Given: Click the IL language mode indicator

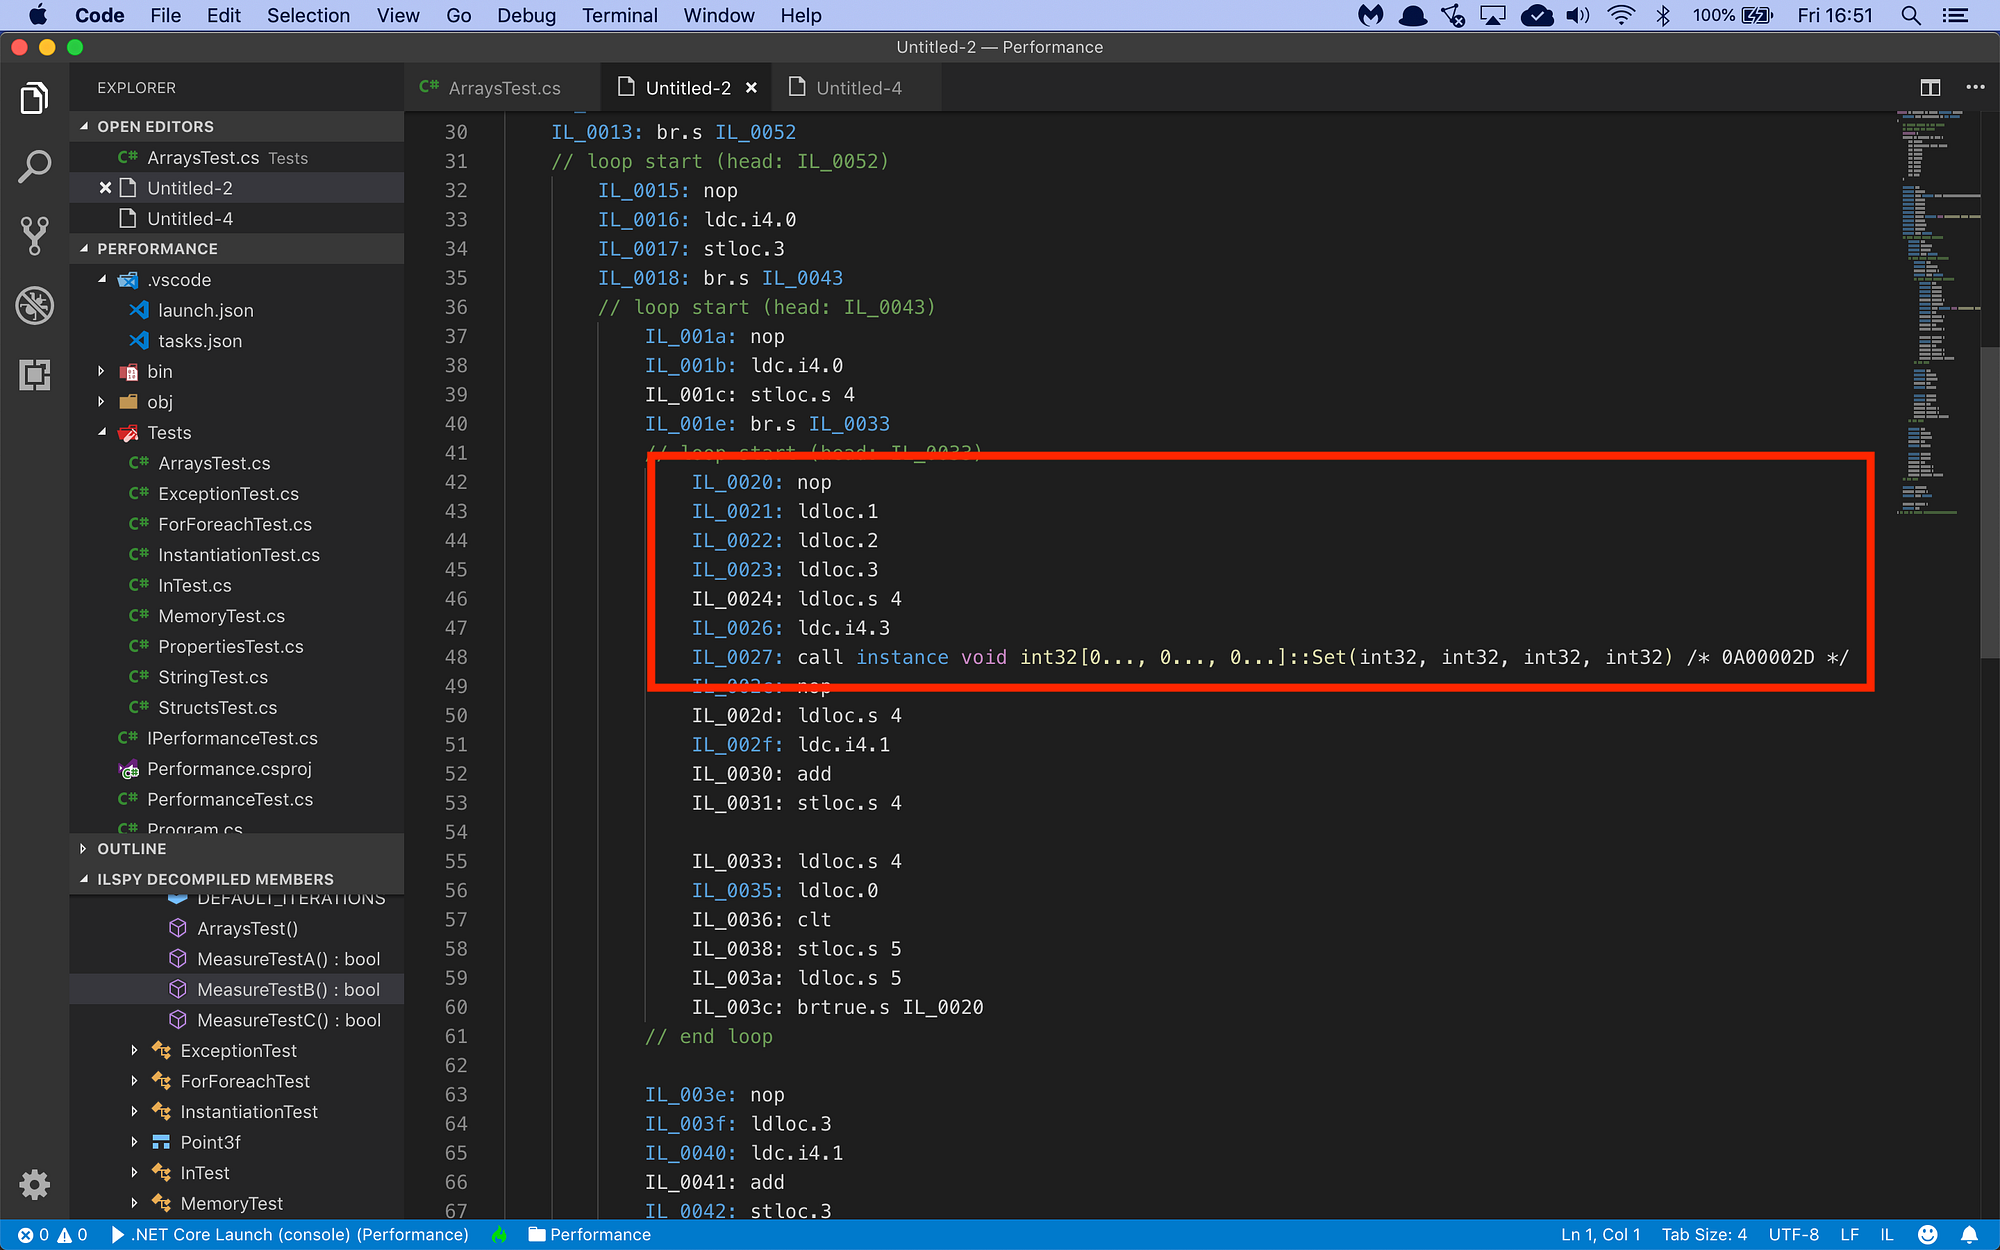Looking at the screenshot, I should pyautogui.click(x=1886, y=1235).
